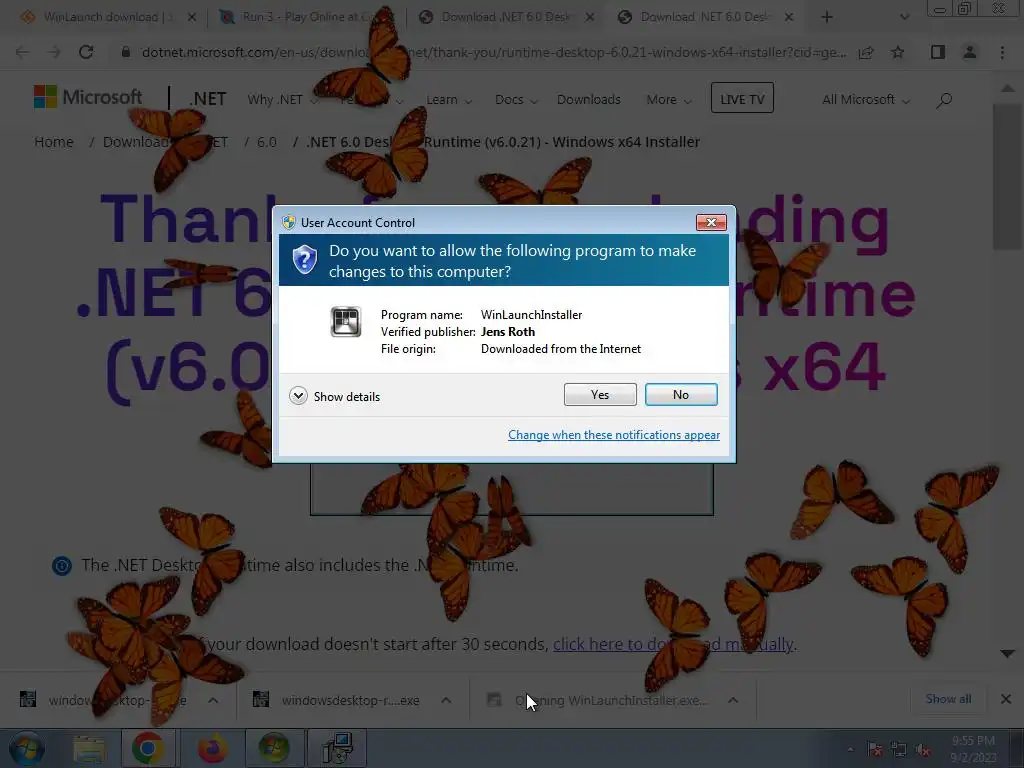Click Show all downloads
Viewport: 1024px width, 768px height.
tap(948, 699)
